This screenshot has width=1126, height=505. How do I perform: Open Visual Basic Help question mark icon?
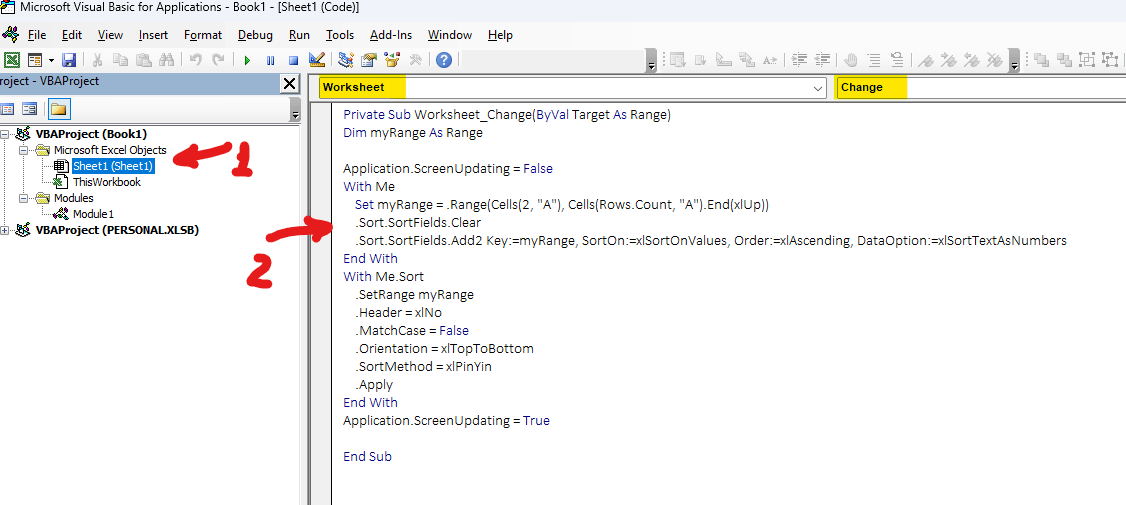[x=444, y=60]
